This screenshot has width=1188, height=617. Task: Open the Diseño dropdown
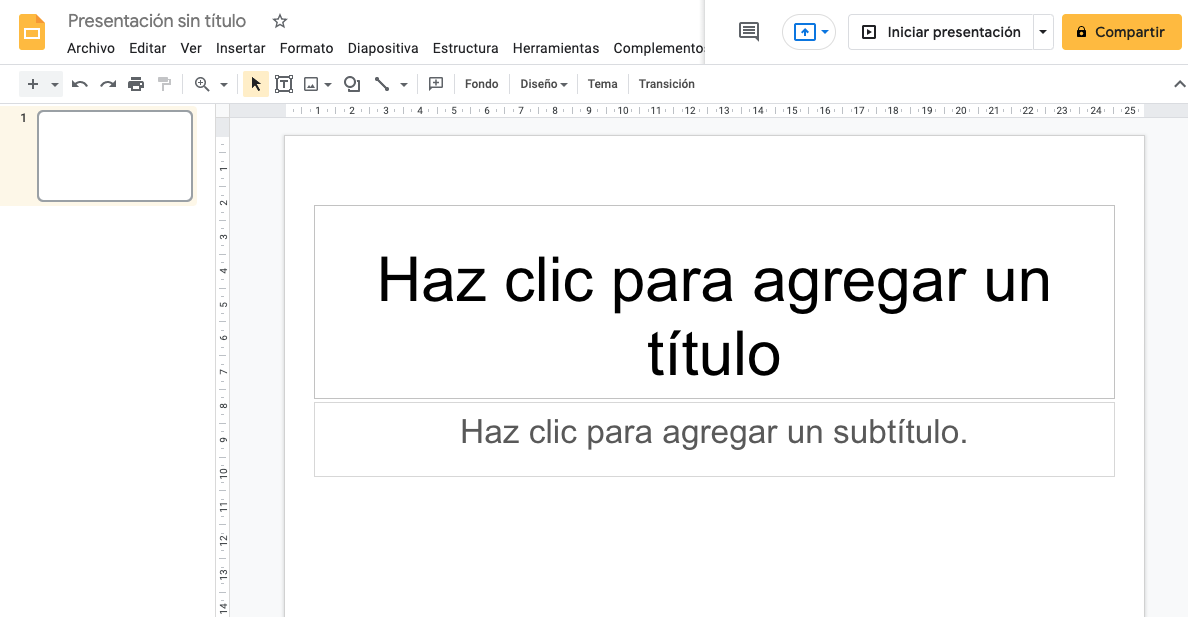click(x=543, y=84)
